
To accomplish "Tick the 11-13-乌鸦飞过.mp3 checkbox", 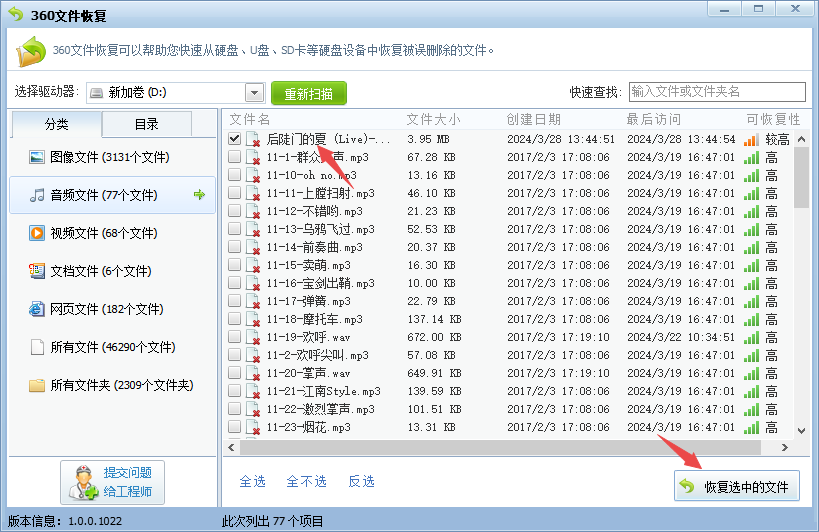I will (x=235, y=229).
